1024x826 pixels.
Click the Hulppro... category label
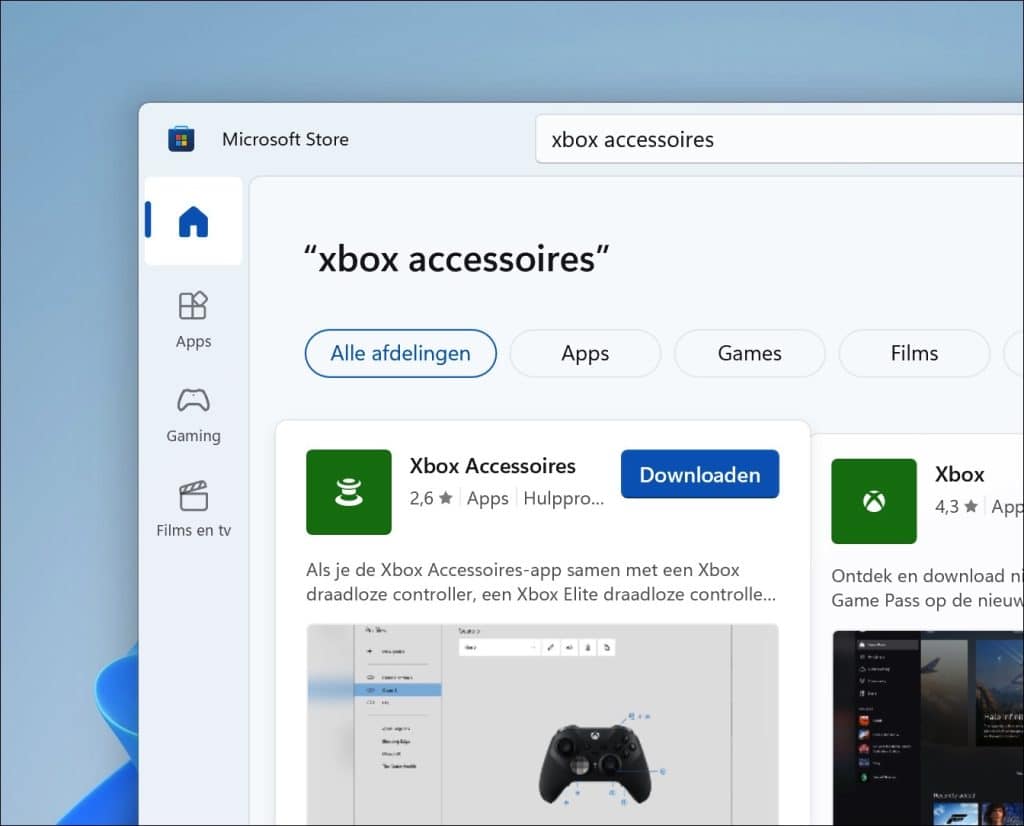pos(564,498)
